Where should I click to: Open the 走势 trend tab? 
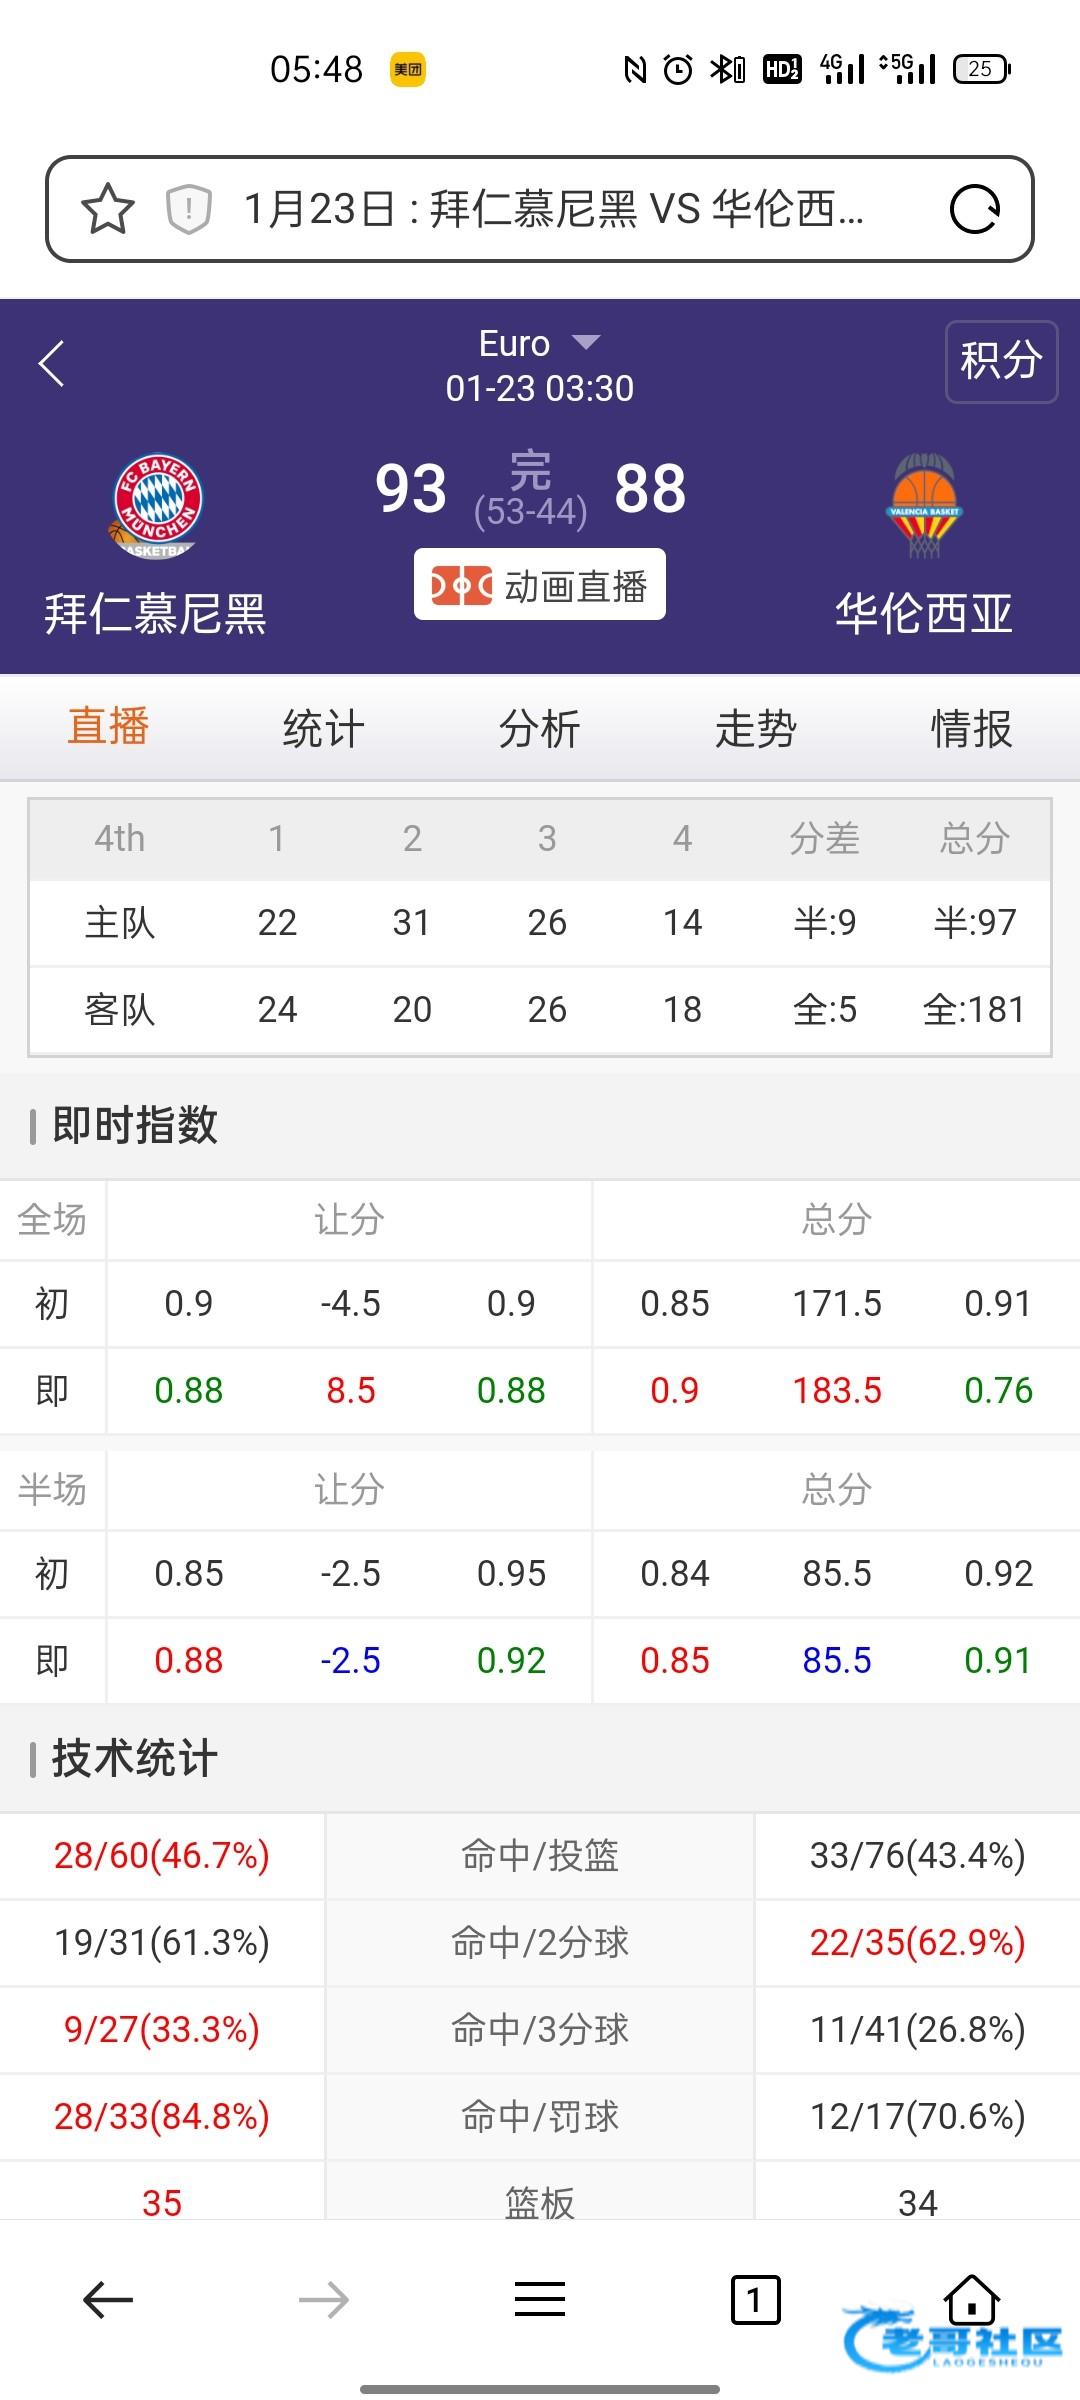[x=755, y=728]
